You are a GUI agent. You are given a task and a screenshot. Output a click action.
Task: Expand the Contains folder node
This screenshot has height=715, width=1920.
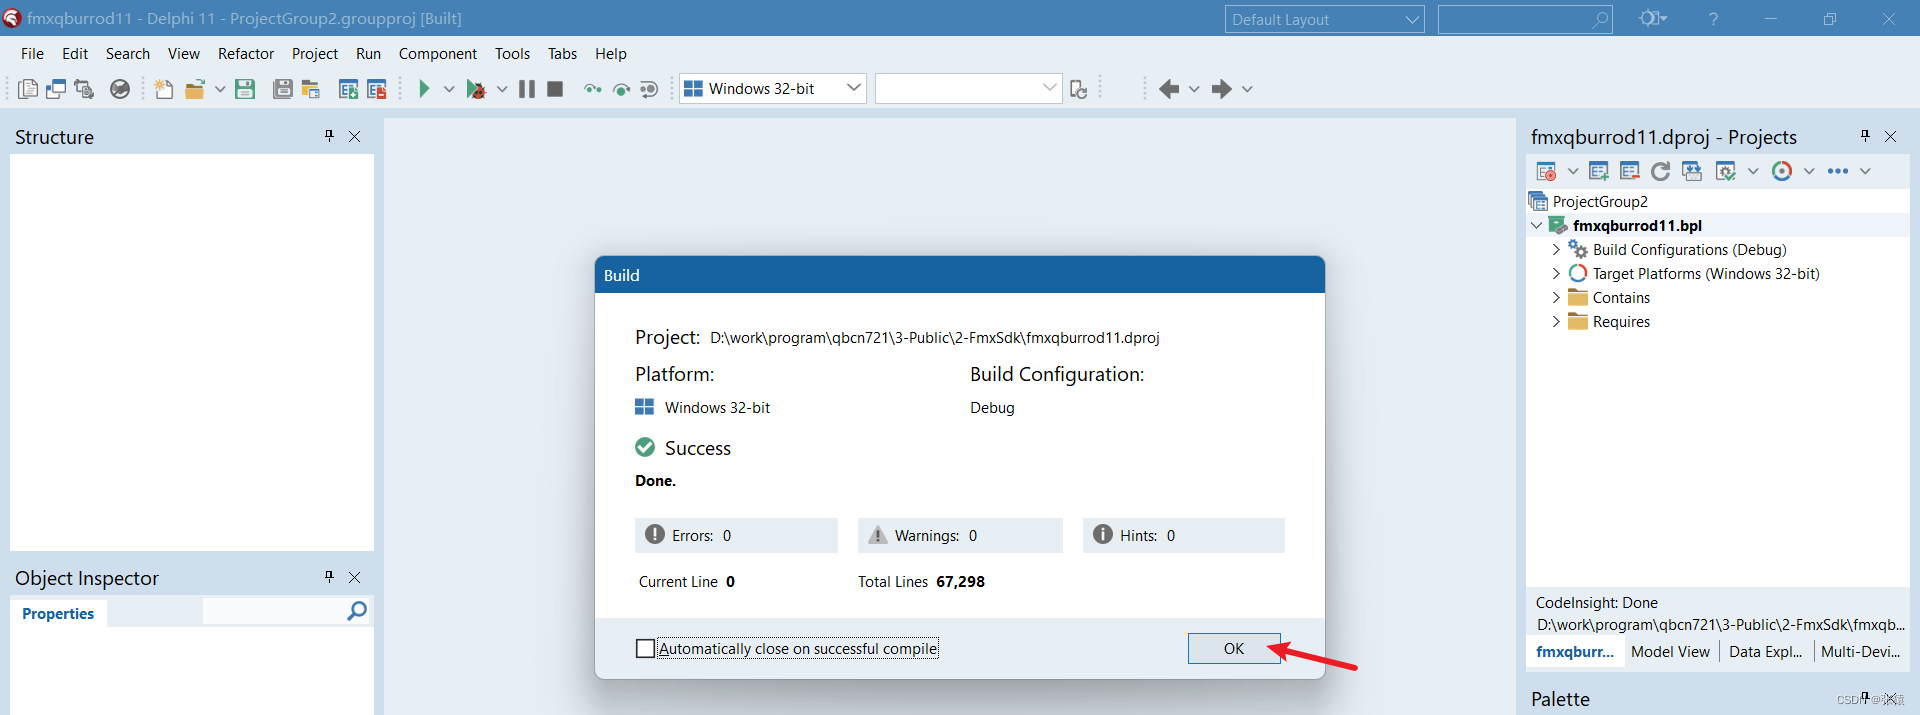(1556, 297)
